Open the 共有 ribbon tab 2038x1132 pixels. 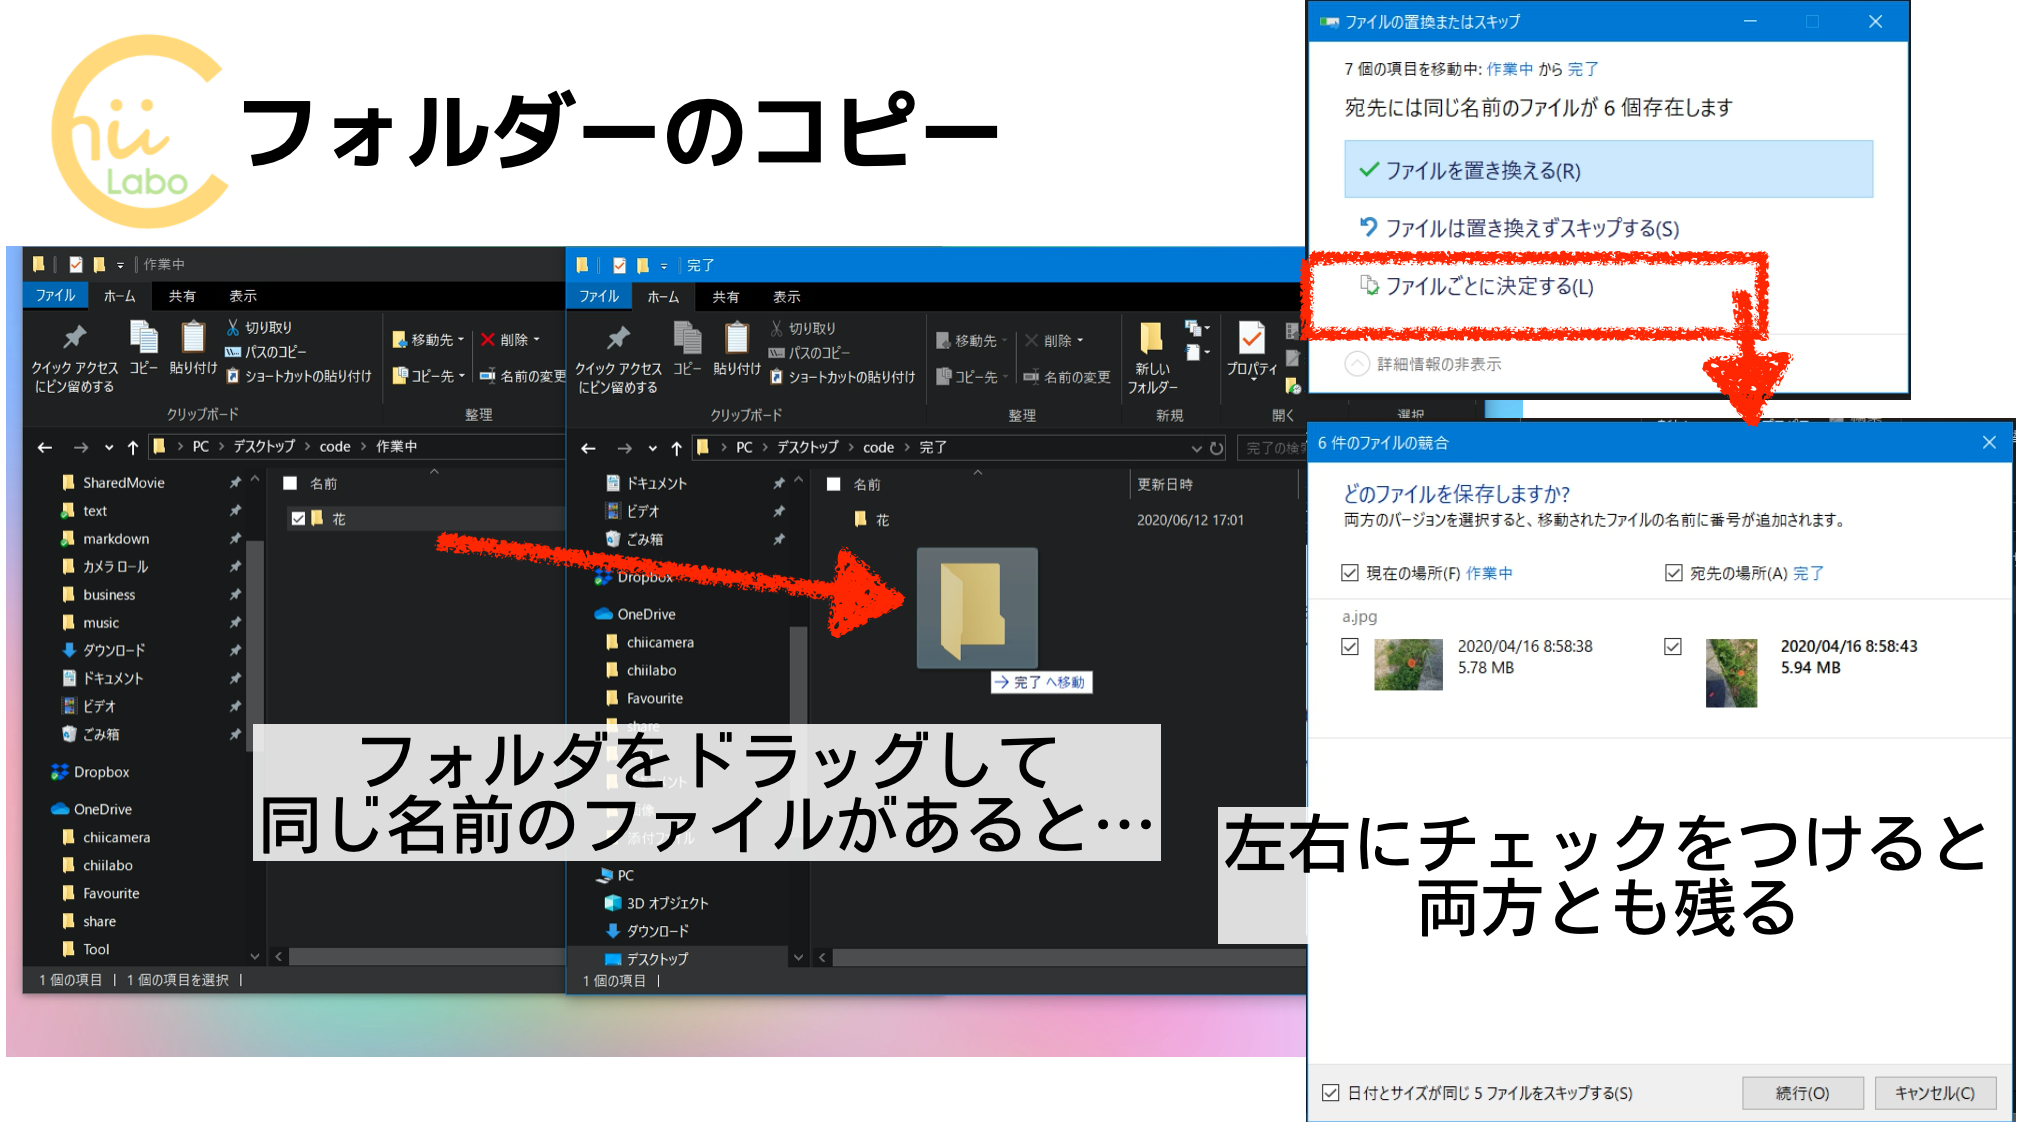pyautogui.click(x=182, y=296)
